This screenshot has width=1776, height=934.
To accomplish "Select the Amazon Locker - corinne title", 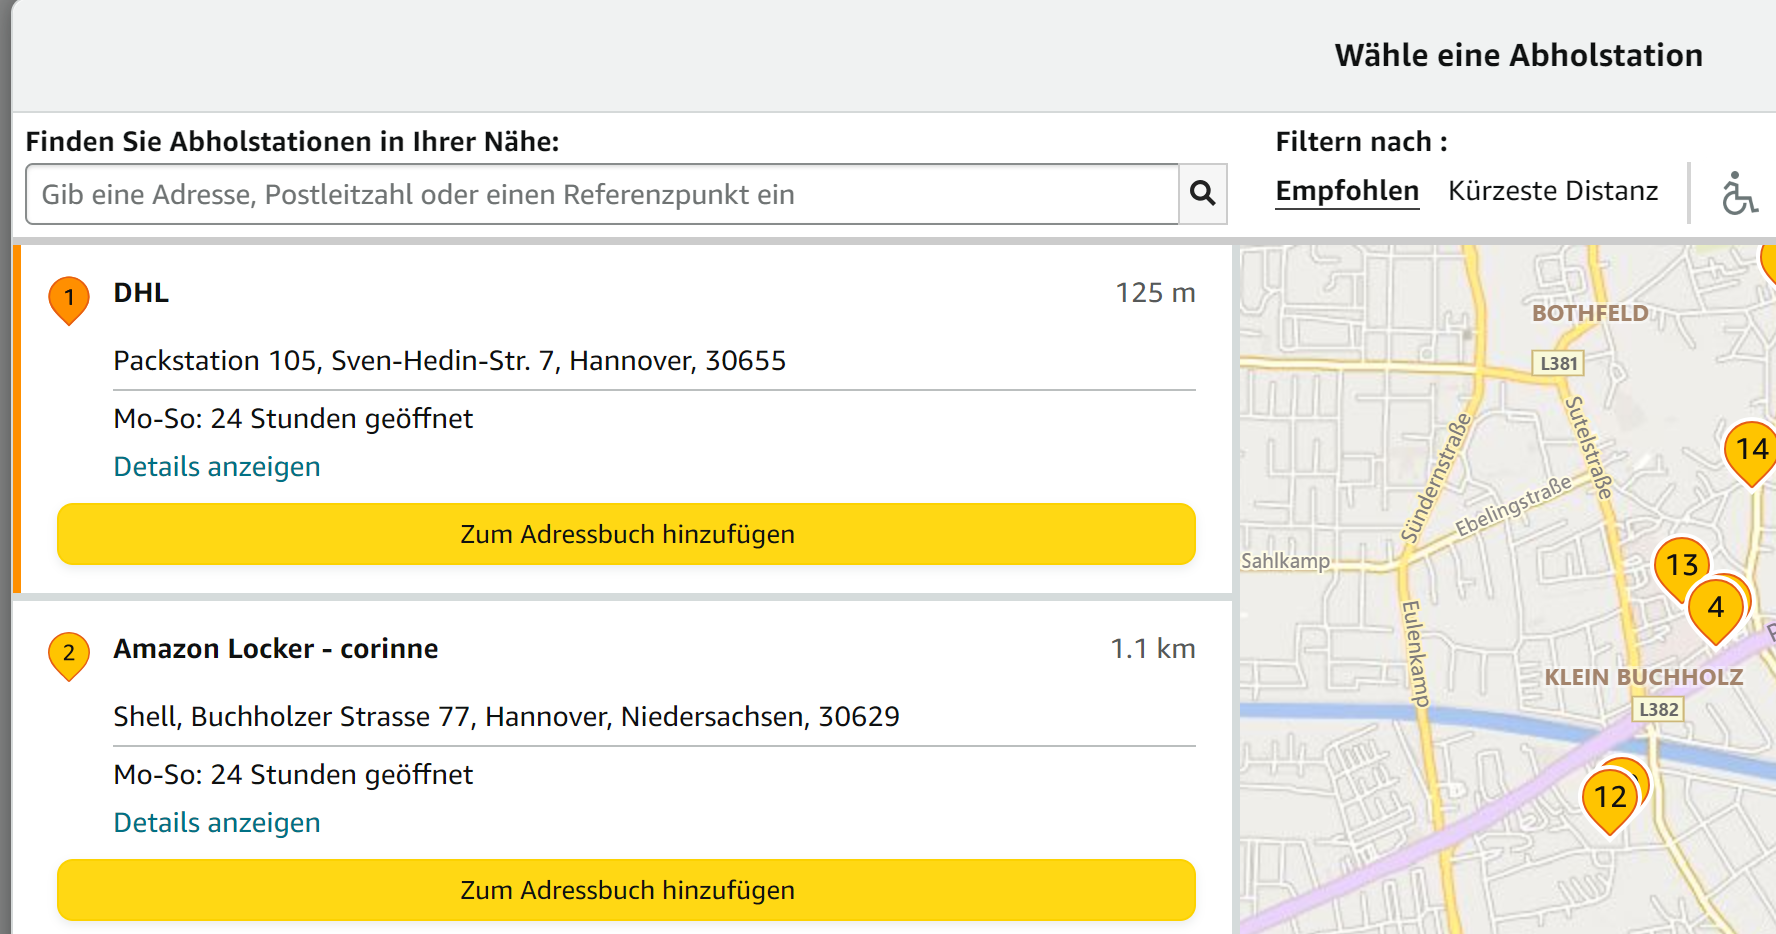I will pos(276,649).
